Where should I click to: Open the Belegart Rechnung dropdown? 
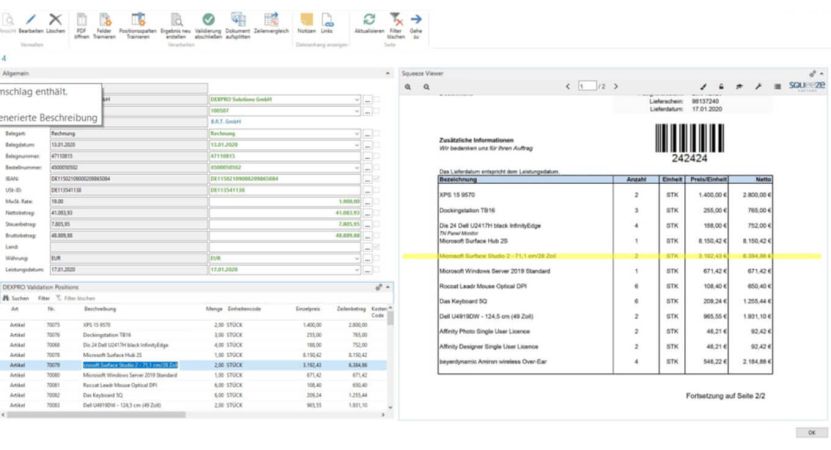point(356,133)
